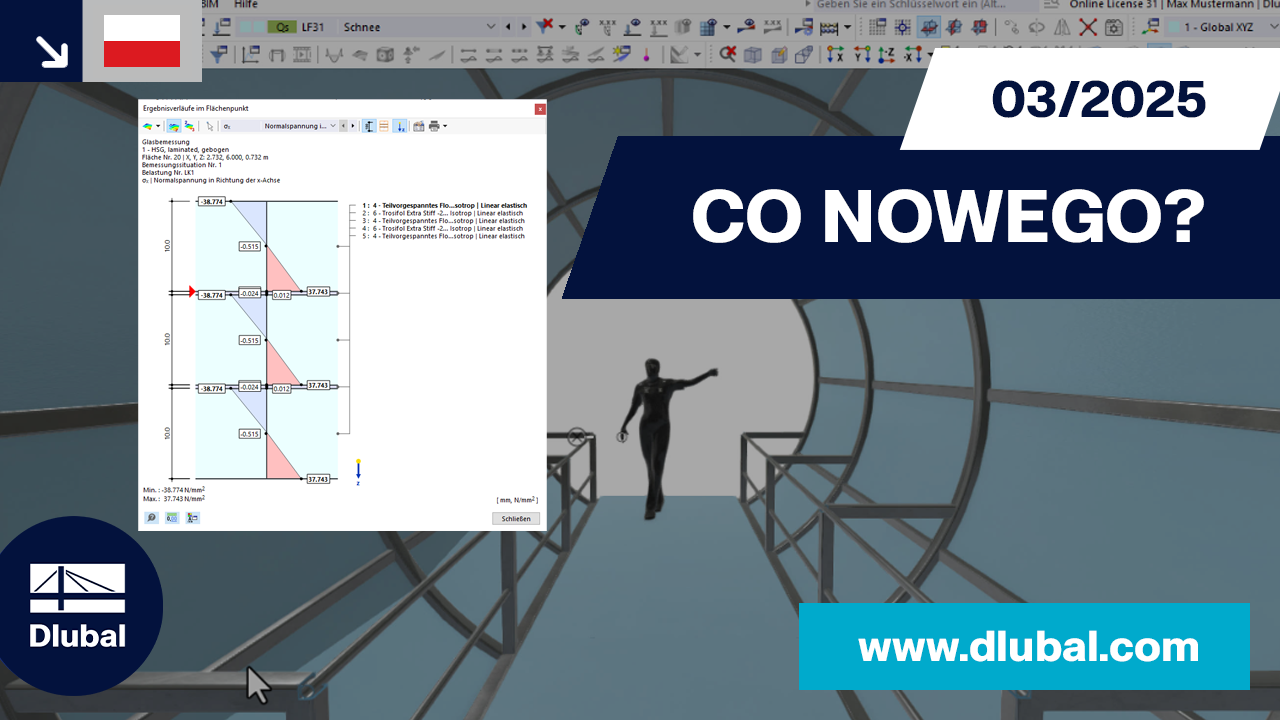Open dropdown arrow beside the printer icon
This screenshot has height=720, width=1280.
click(x=445, y=126)
